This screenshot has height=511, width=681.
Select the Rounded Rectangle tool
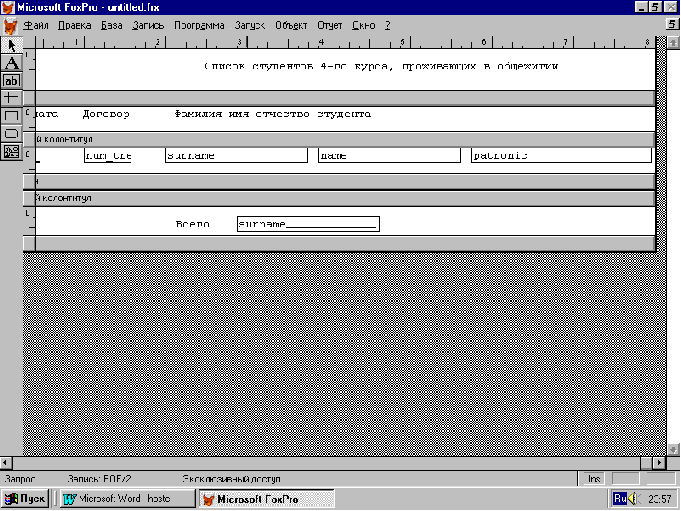tap(11, 134)
